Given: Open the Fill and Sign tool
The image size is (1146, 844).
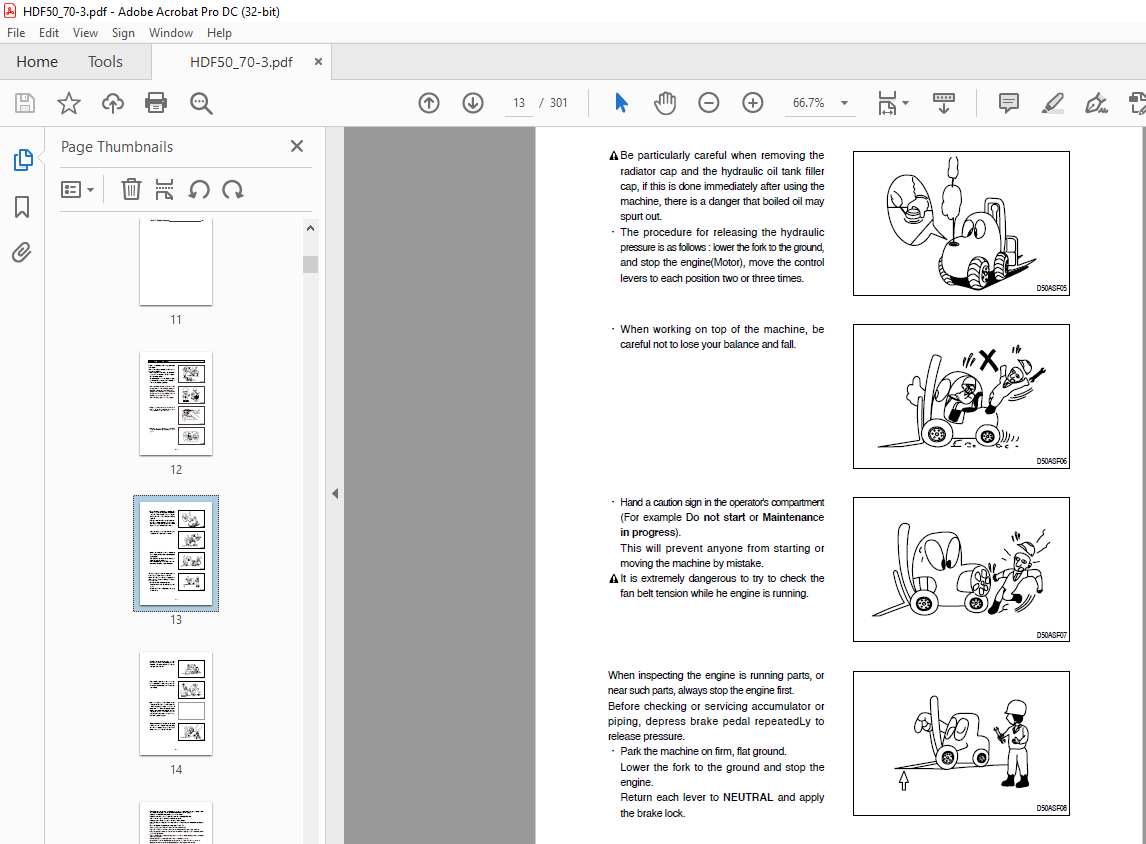Looking at the screenshot, I should (x=1096, y=103).
